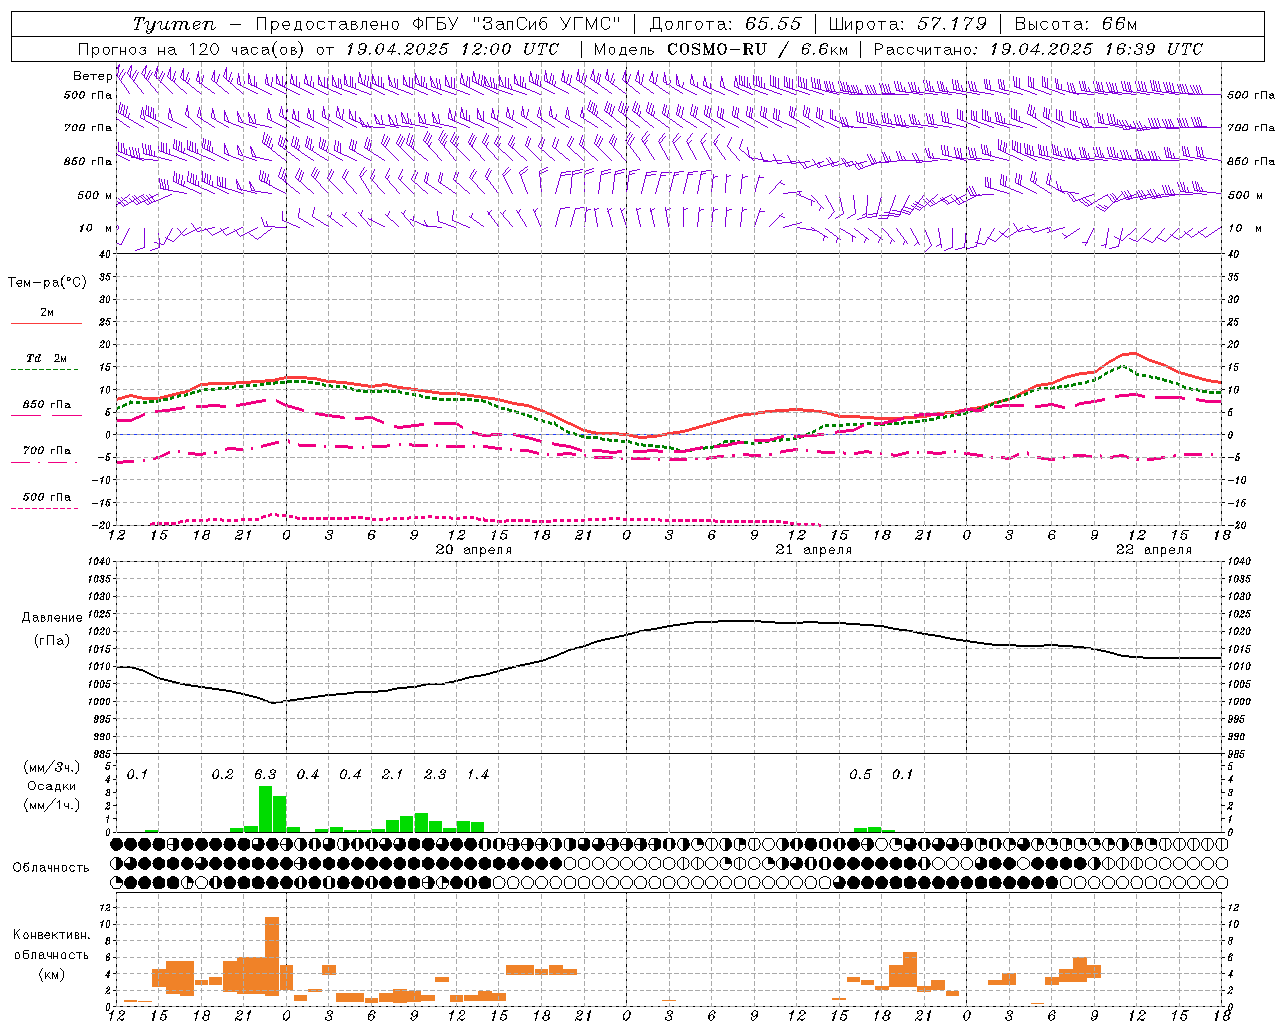Click the "Рассчитано: 19.04.2025 16:39 UTC" text

click(1038, 49)
